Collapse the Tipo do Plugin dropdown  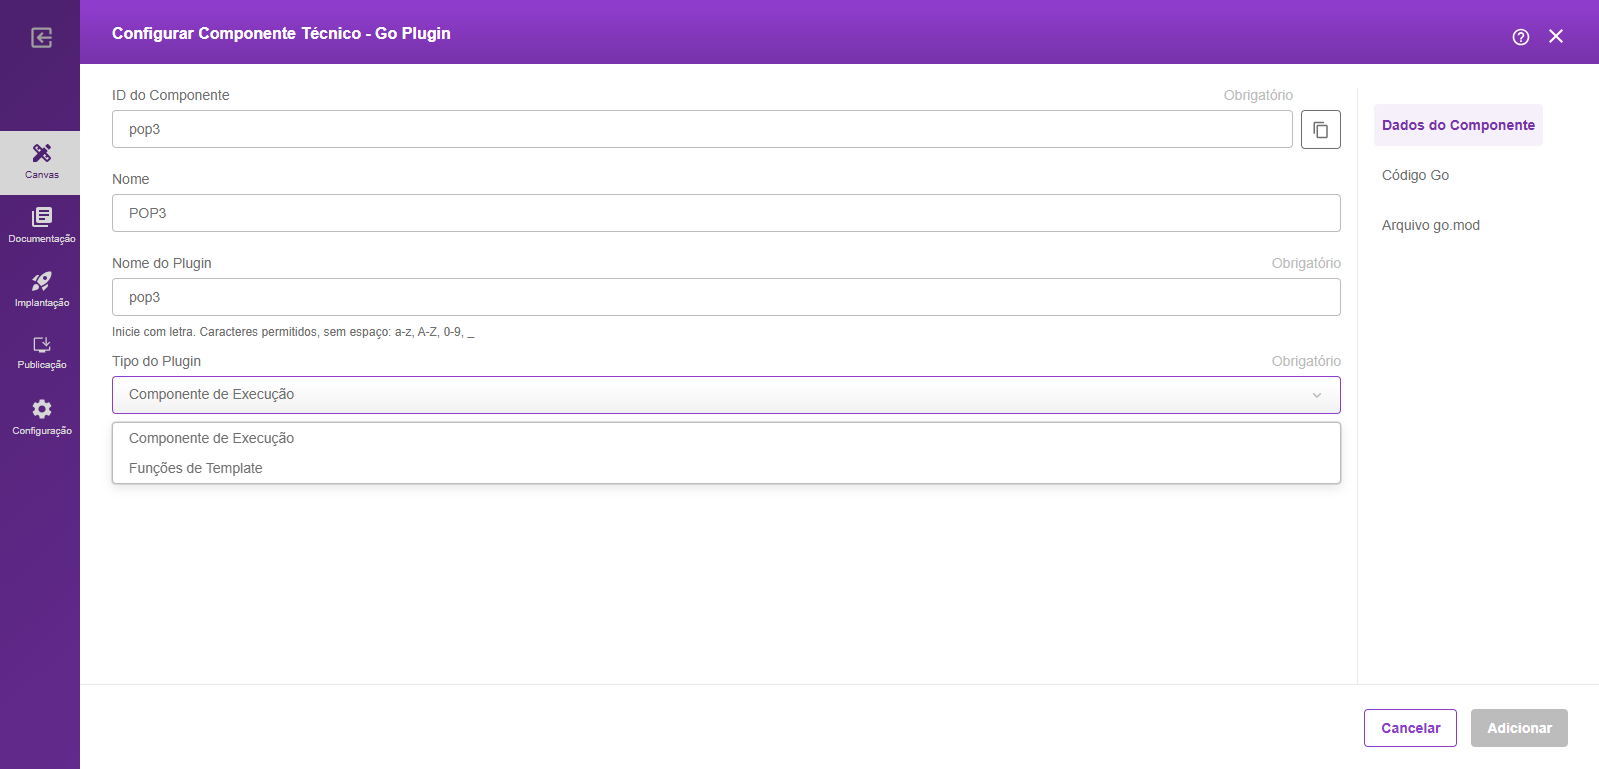click(x=1316, y=395)
